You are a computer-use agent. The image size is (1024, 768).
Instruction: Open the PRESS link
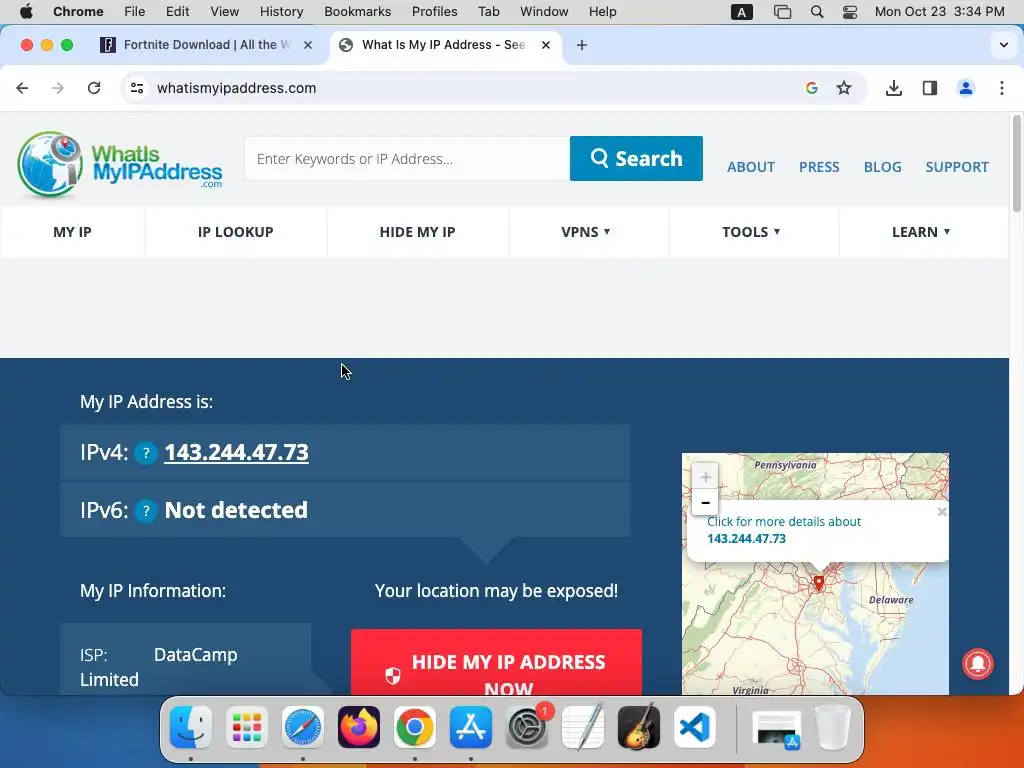coord(819,167)
